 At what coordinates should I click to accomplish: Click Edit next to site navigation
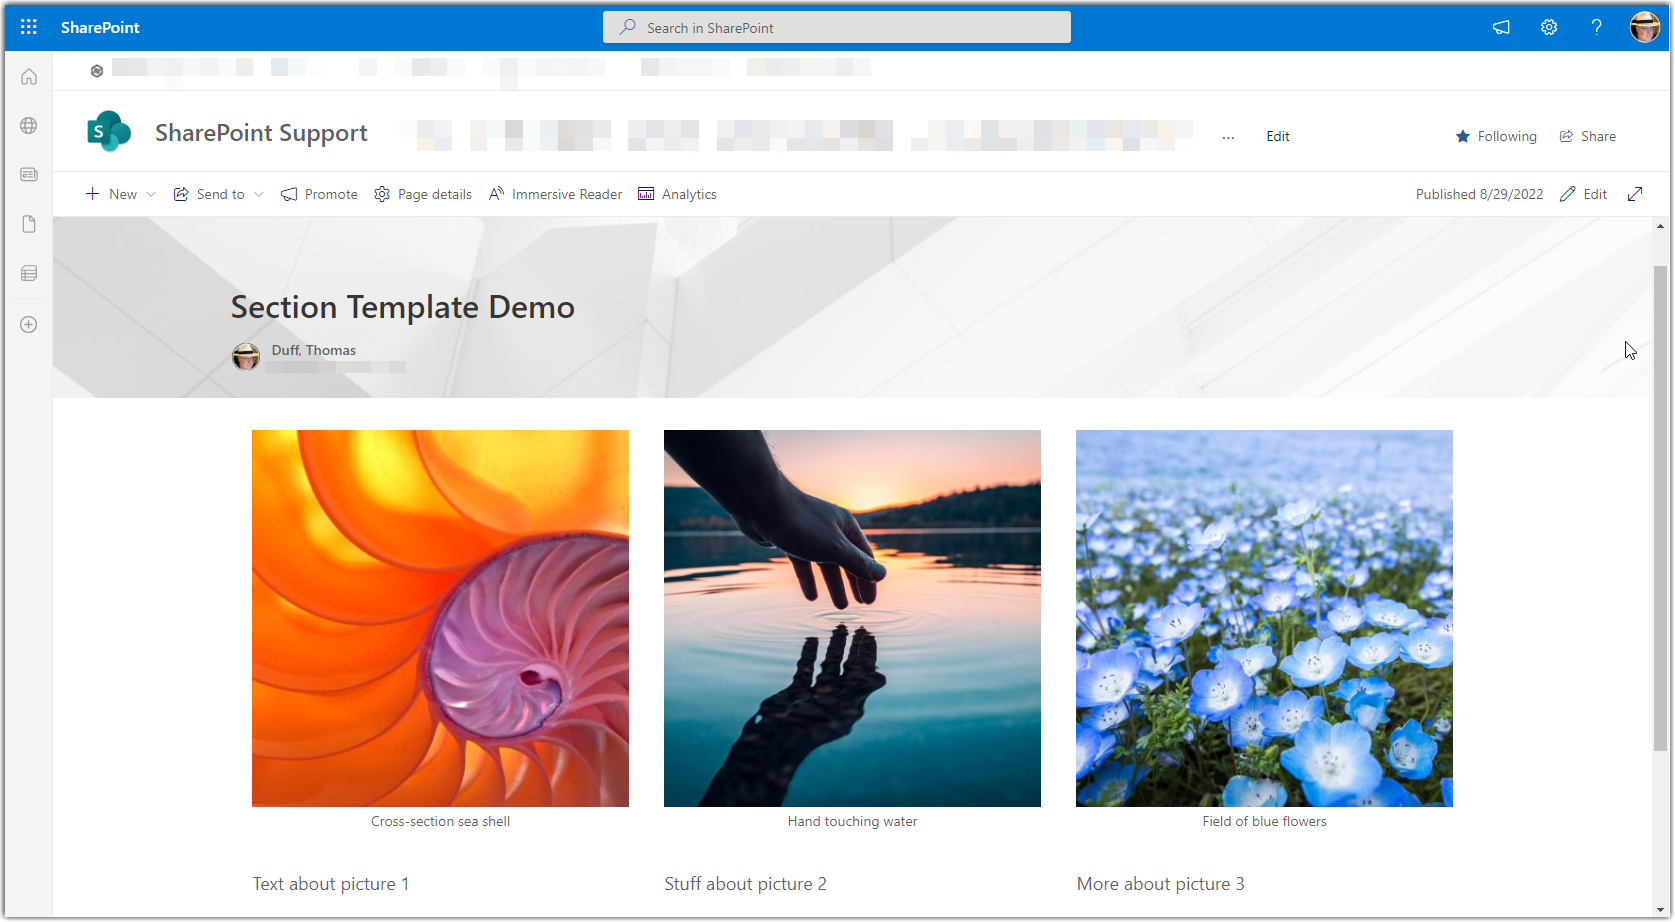pyautogui.click(x=1277, y=135)
